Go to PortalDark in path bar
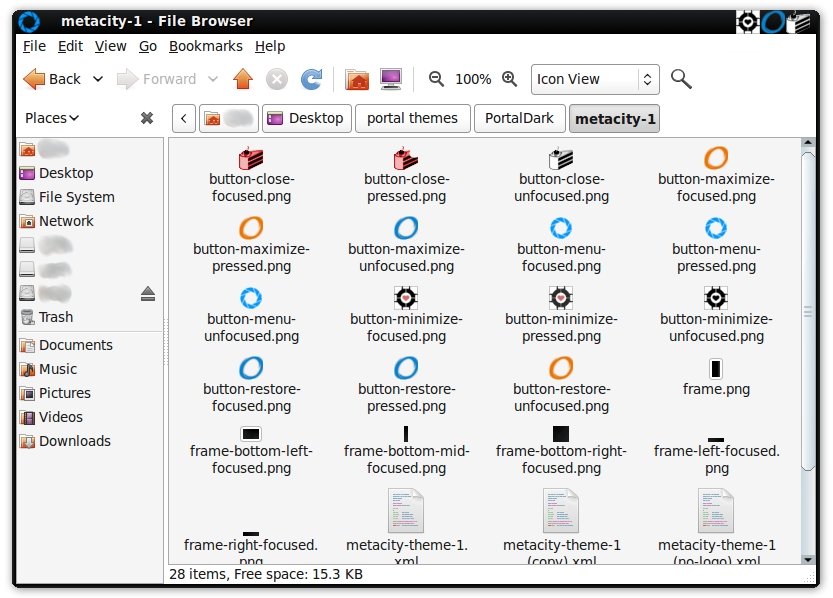Image resolution: width=833 pixels, height=598 pixels. [519, 118]
